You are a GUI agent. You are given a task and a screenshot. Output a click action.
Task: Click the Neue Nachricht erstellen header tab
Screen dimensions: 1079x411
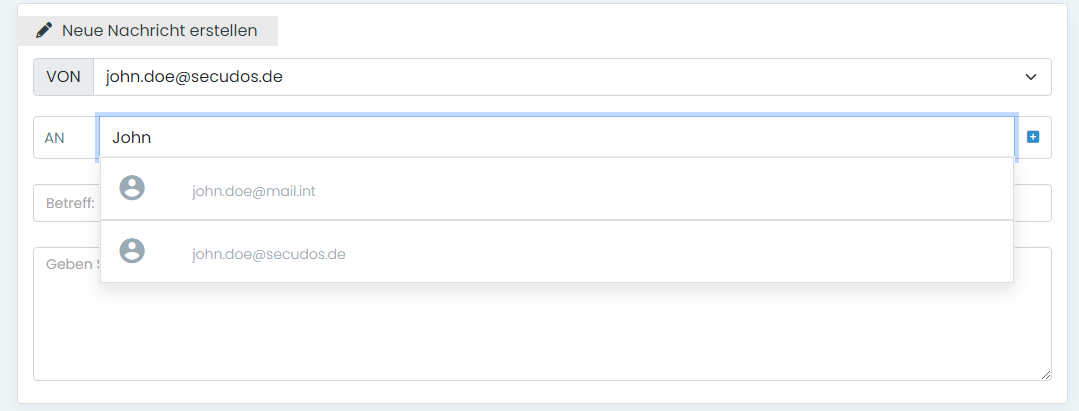[147, 31]
